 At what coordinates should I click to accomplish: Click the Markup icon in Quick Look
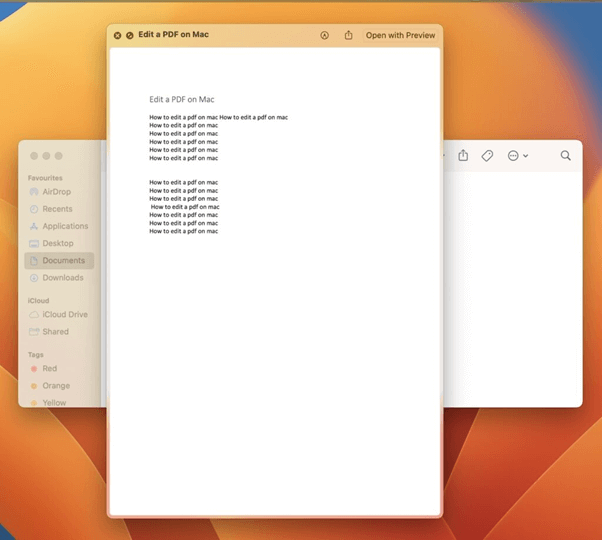pos(324,35)
